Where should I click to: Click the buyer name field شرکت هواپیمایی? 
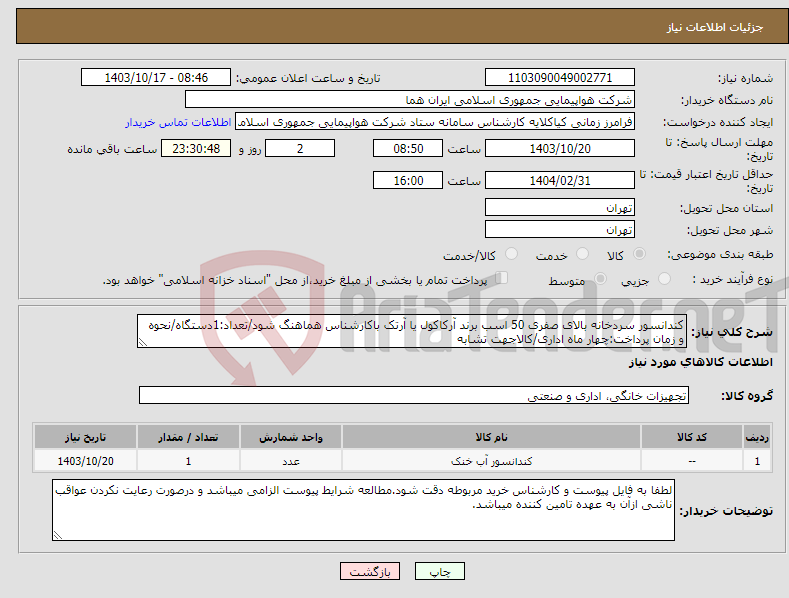410,100
